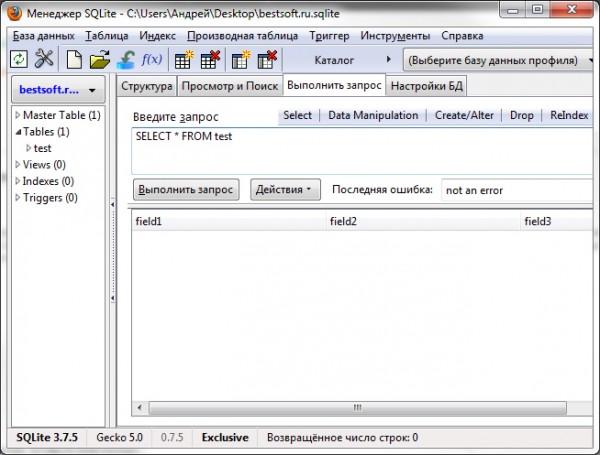Screen dimensions: 600x455
Task: Click SQLite 3.7.5 in status bar
Action: (47, 437)
